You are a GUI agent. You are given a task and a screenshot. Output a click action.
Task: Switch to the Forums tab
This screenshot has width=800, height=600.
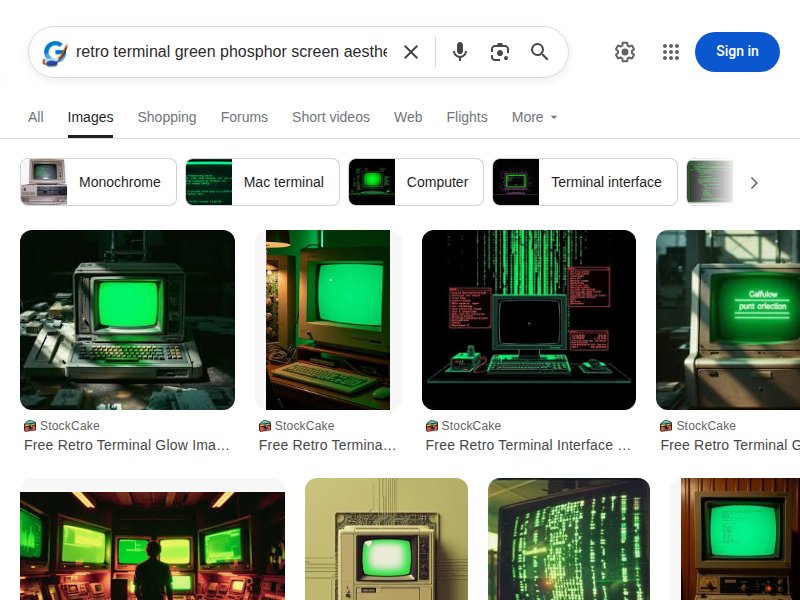[244, 117]
